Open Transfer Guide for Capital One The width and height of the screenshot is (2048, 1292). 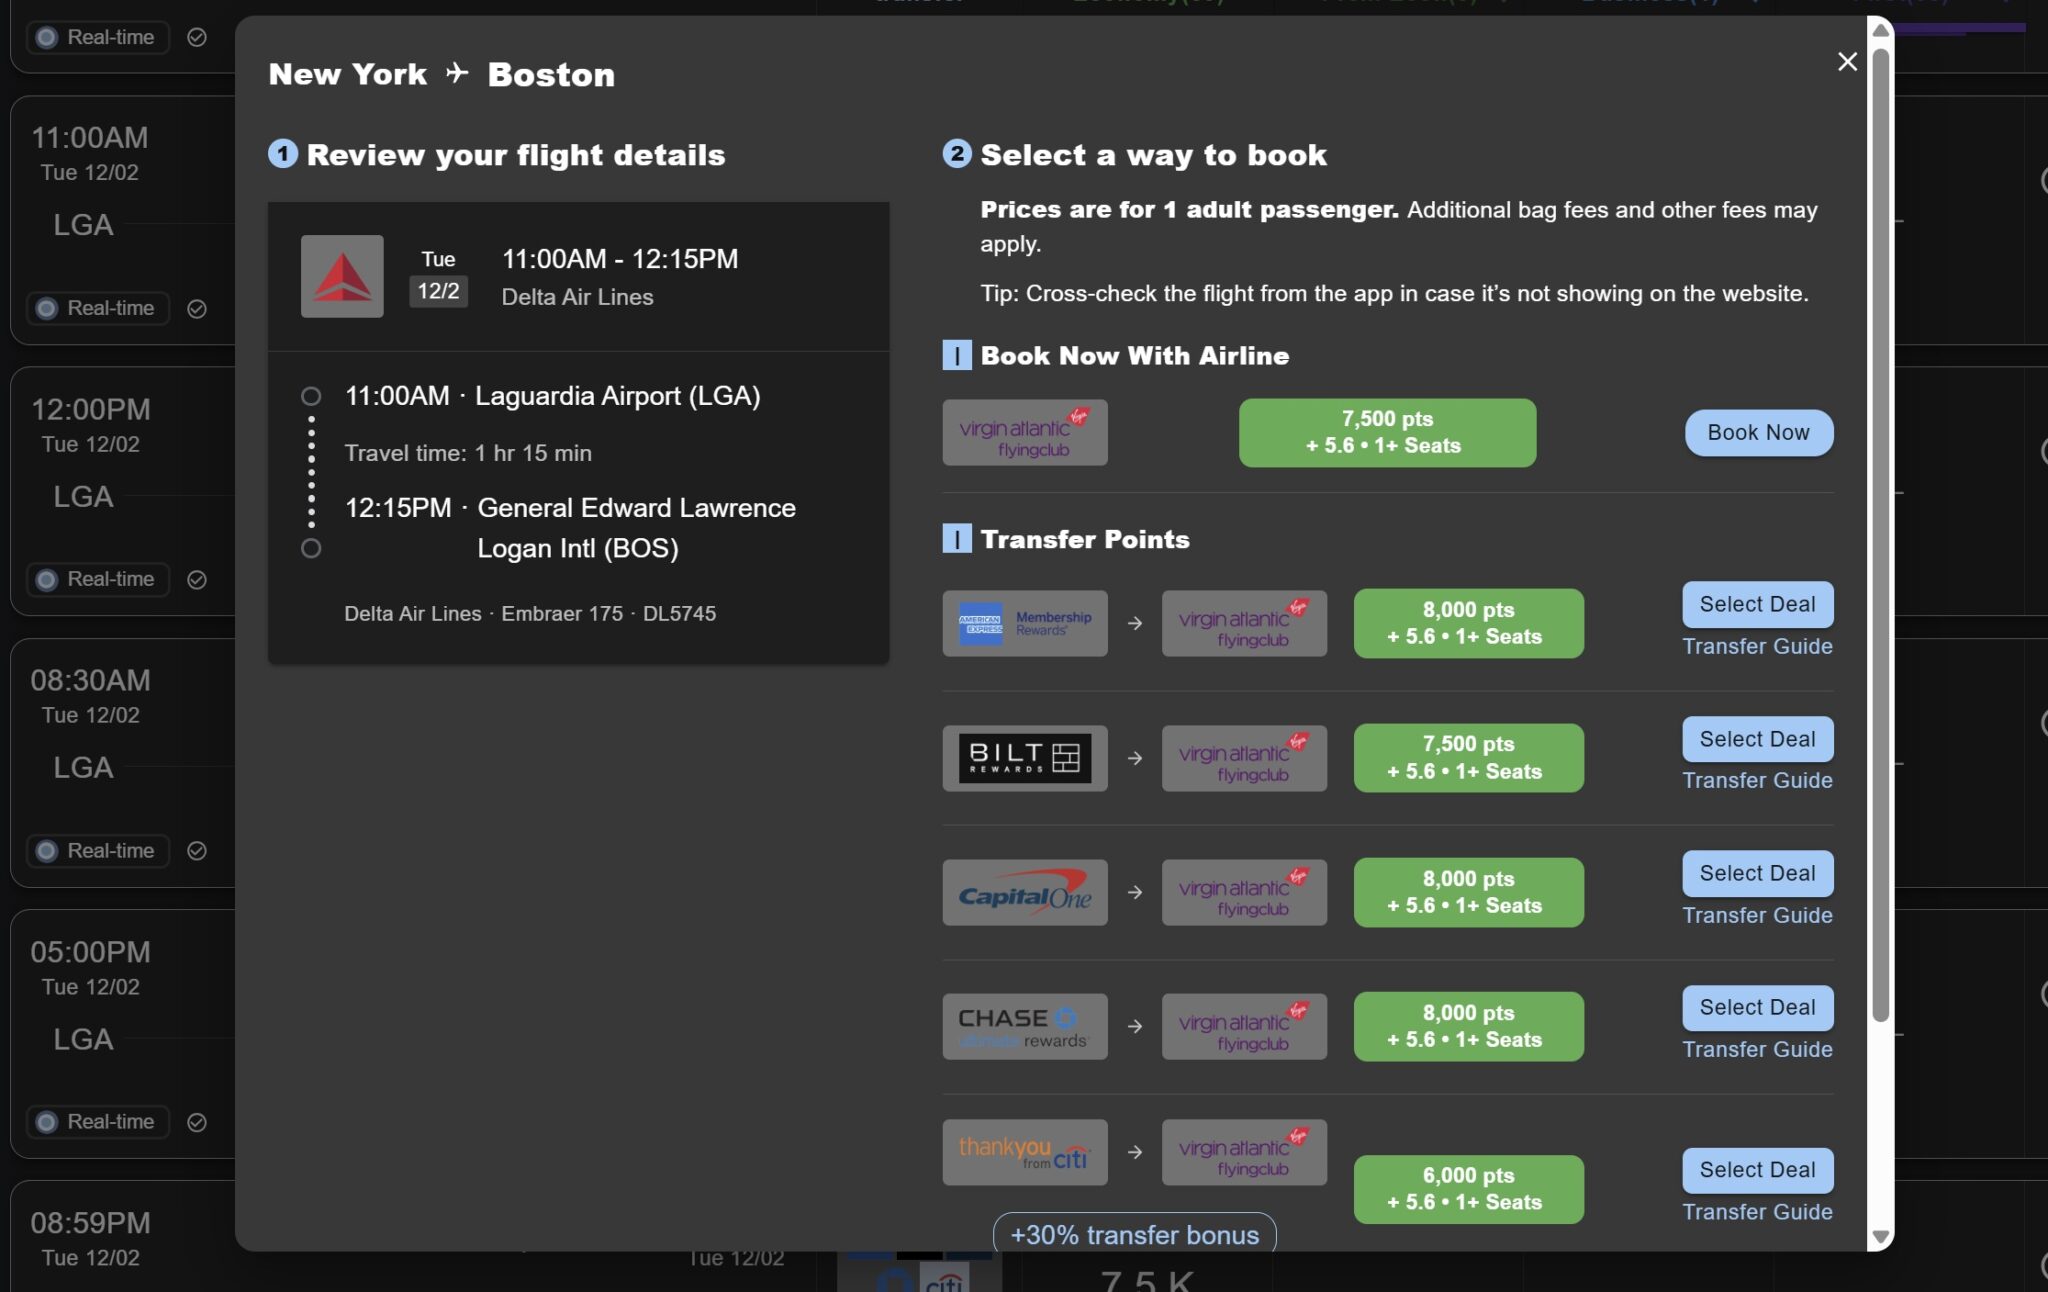pos(1757,915)
